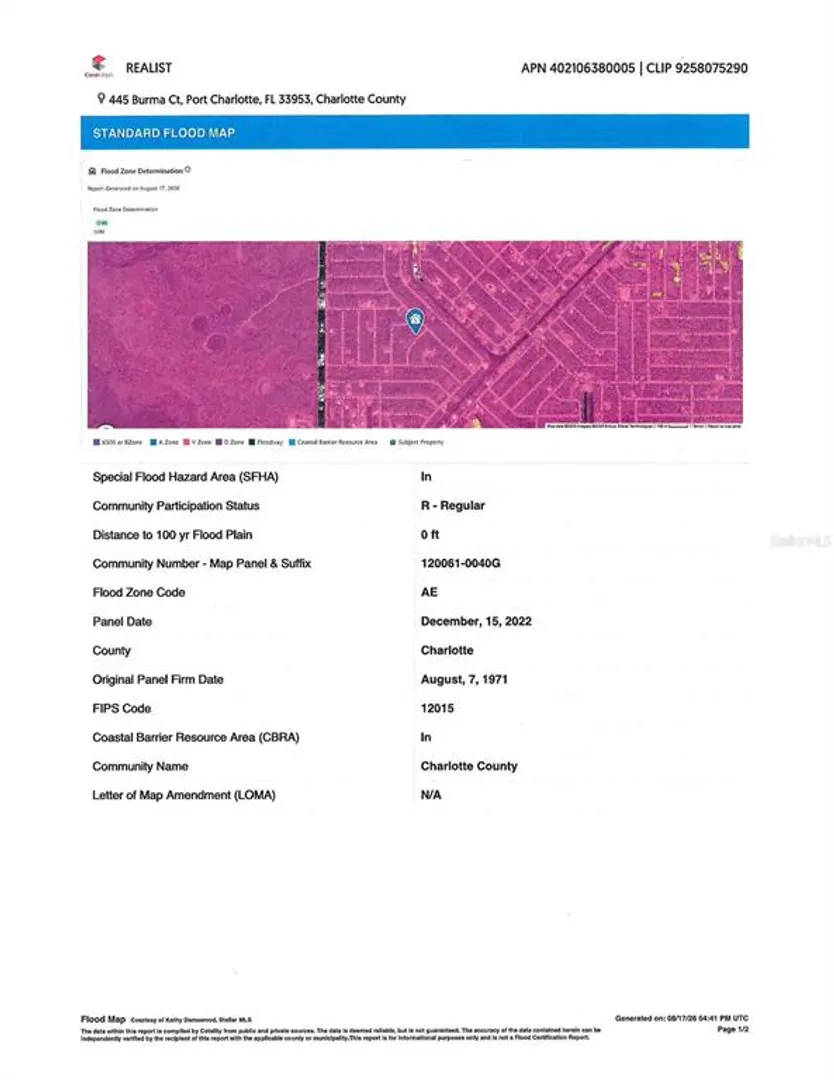
Task: Click the Community Name label
Action: 140,766
